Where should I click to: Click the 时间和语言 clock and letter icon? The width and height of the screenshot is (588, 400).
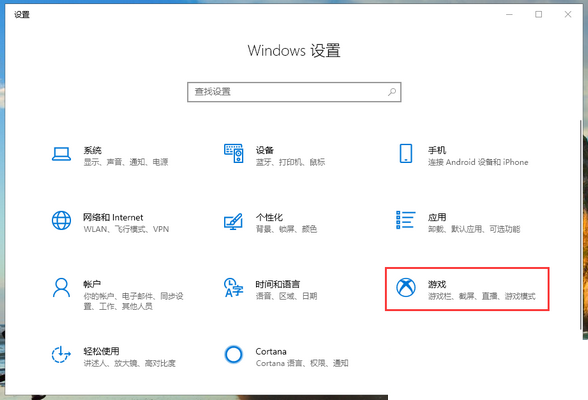click(233, 288)
